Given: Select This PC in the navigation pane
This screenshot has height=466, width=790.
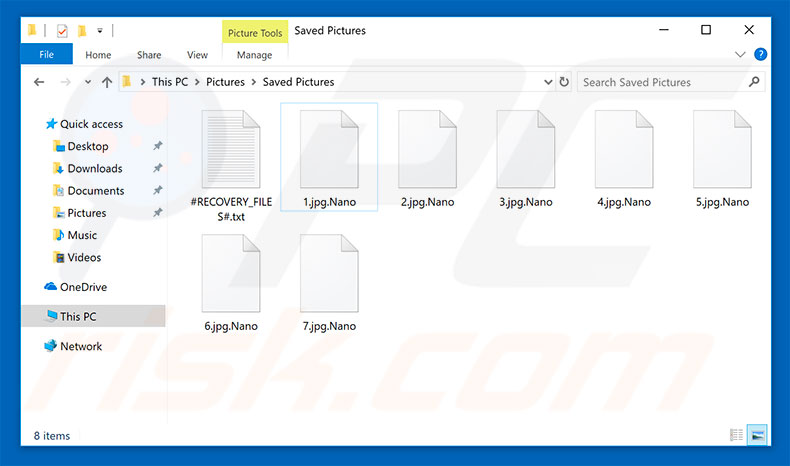Looking at the screenshot, I should (x=93, y=316).
